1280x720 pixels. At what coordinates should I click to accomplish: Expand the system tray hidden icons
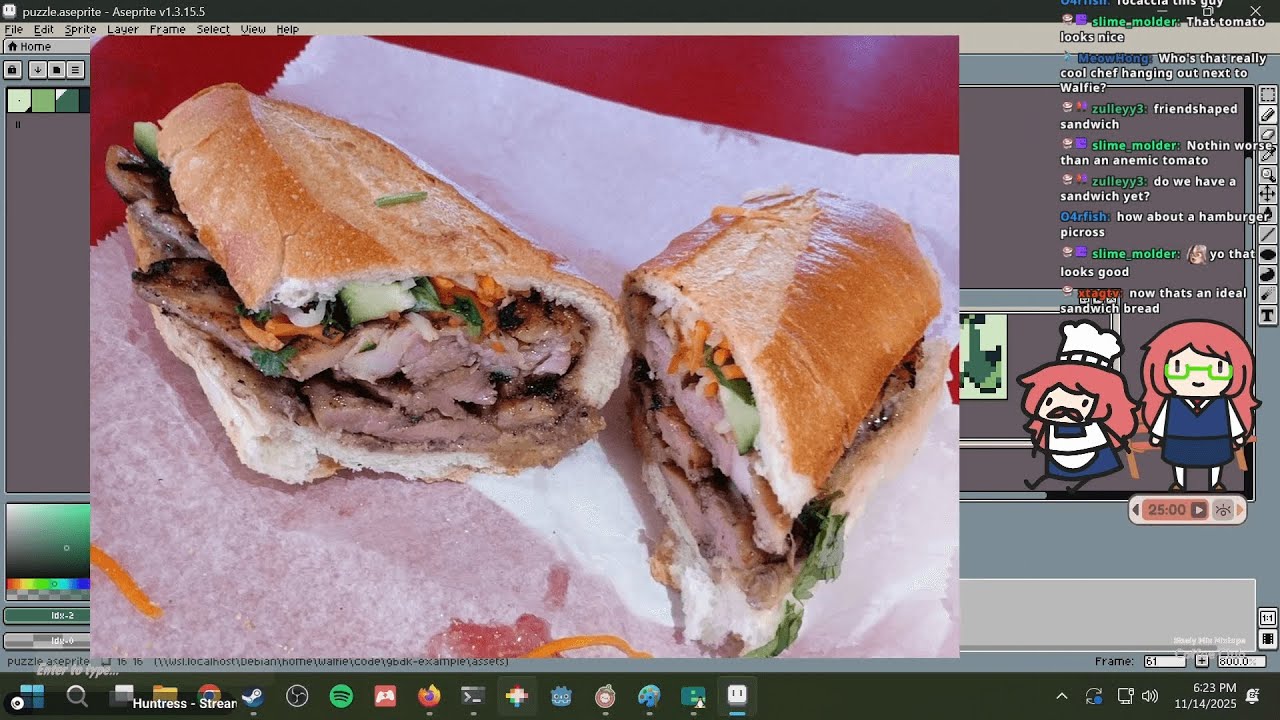[1062, 696]
